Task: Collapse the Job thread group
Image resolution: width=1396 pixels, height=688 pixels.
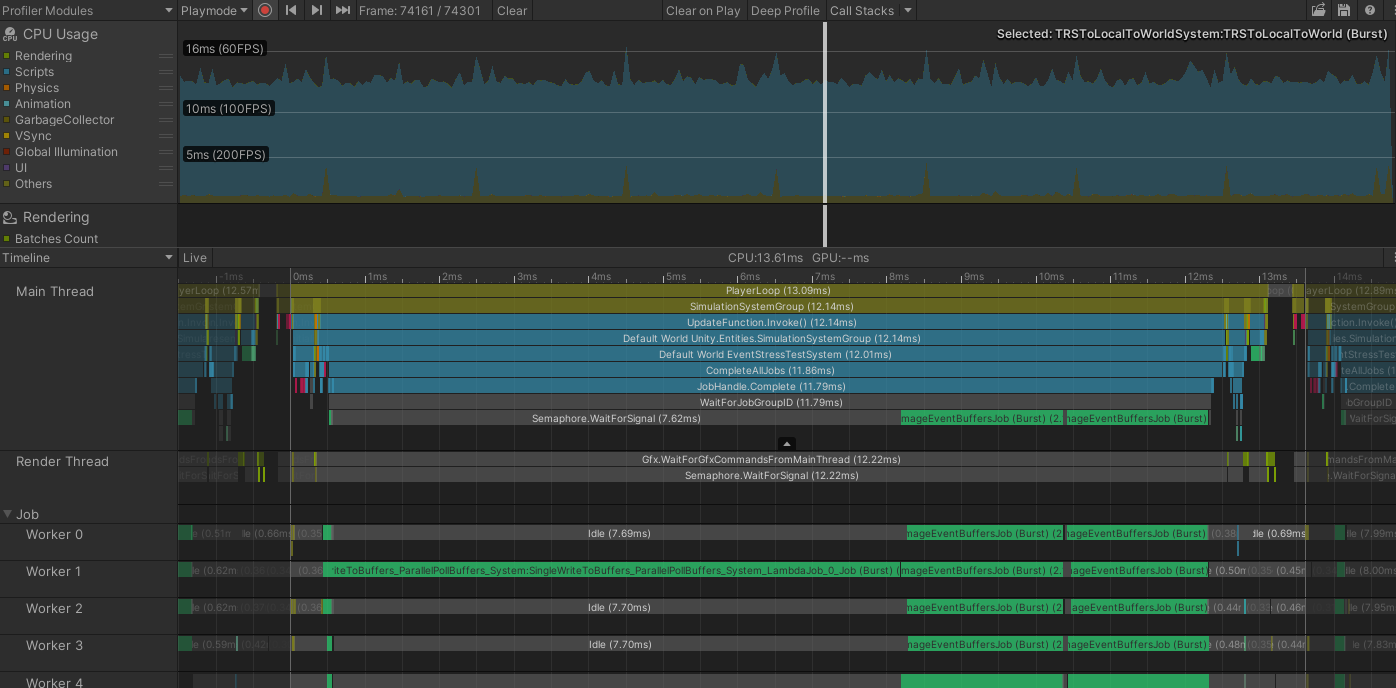Action: click(x=8, y=514)
